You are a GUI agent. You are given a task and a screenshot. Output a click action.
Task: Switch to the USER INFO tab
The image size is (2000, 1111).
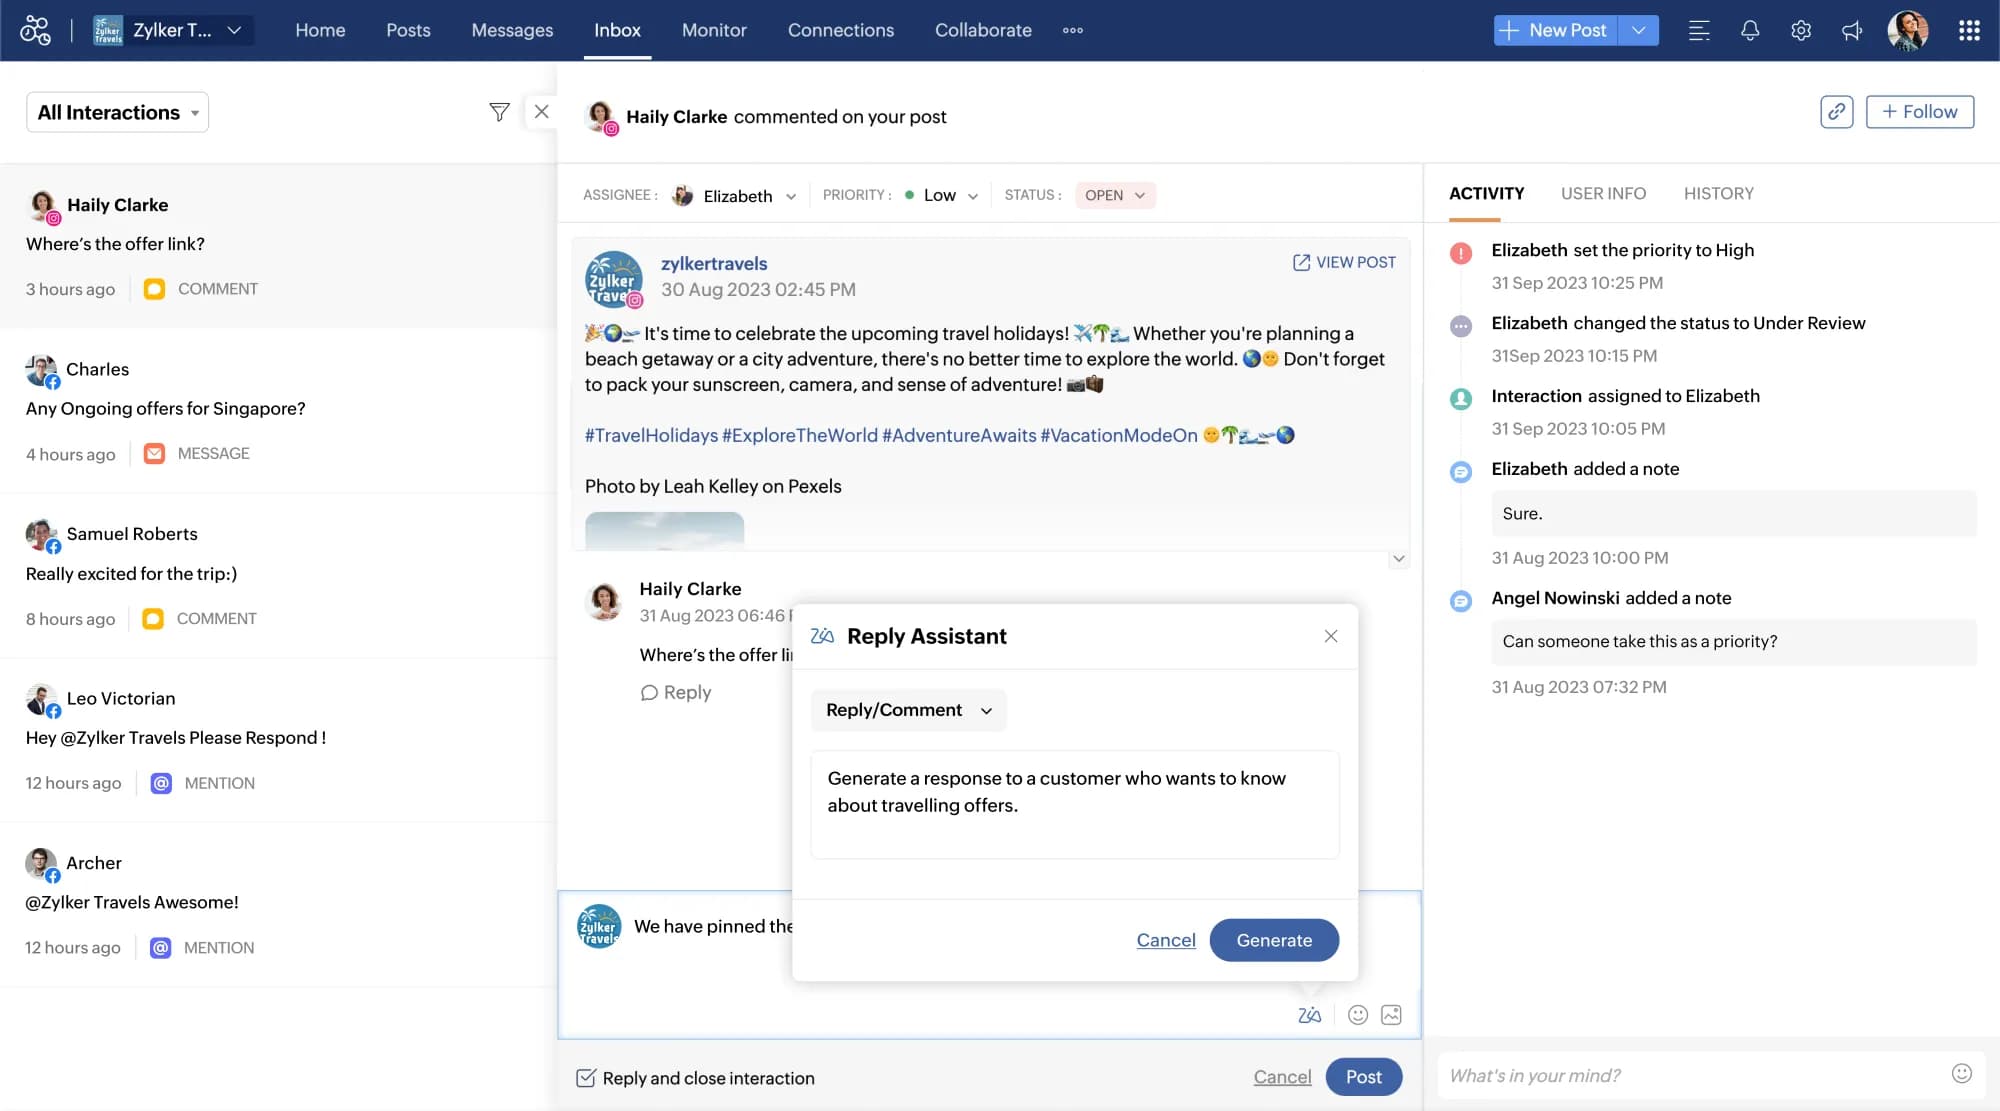pyautogui.click(x=1603, y=193)
